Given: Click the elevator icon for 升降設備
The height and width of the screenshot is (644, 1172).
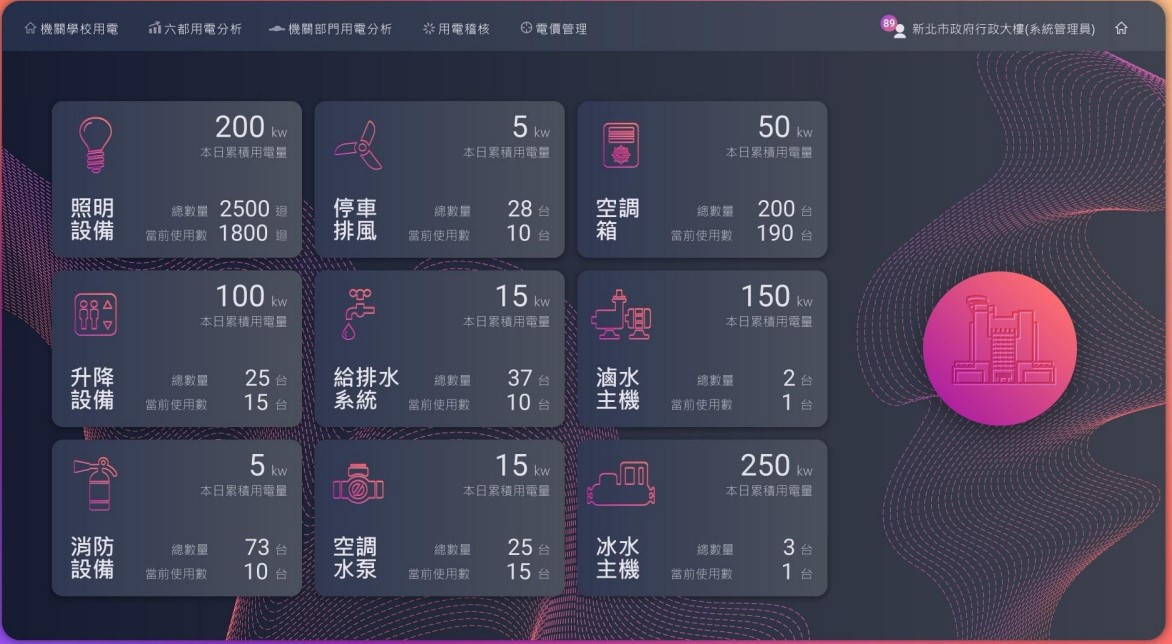Looking at the screenshot, I should [96, 315].
